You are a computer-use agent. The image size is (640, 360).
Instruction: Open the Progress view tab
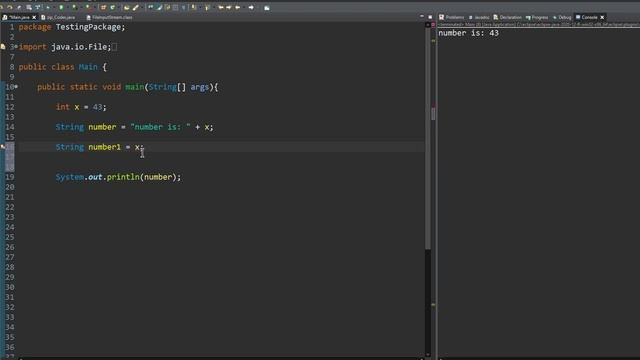pos(537,17)
